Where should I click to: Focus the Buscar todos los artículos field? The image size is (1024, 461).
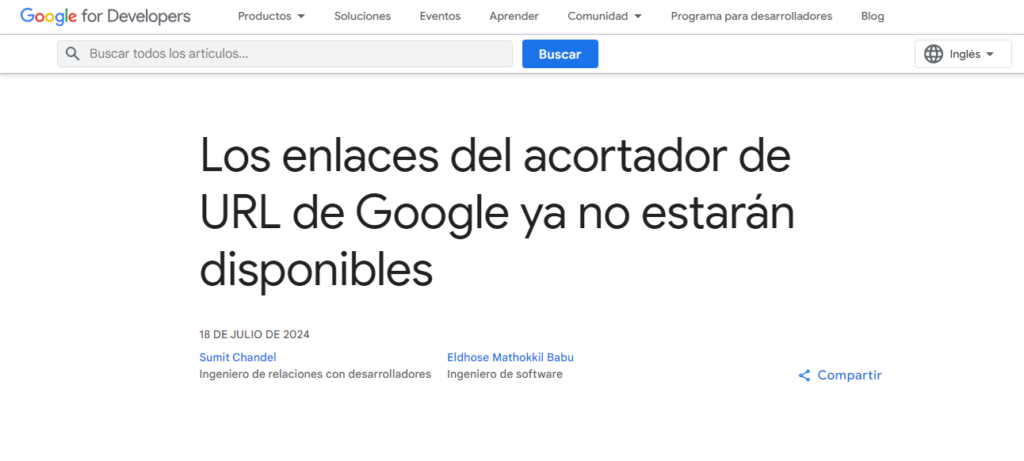pyautogui.click(x=285, y=54)
